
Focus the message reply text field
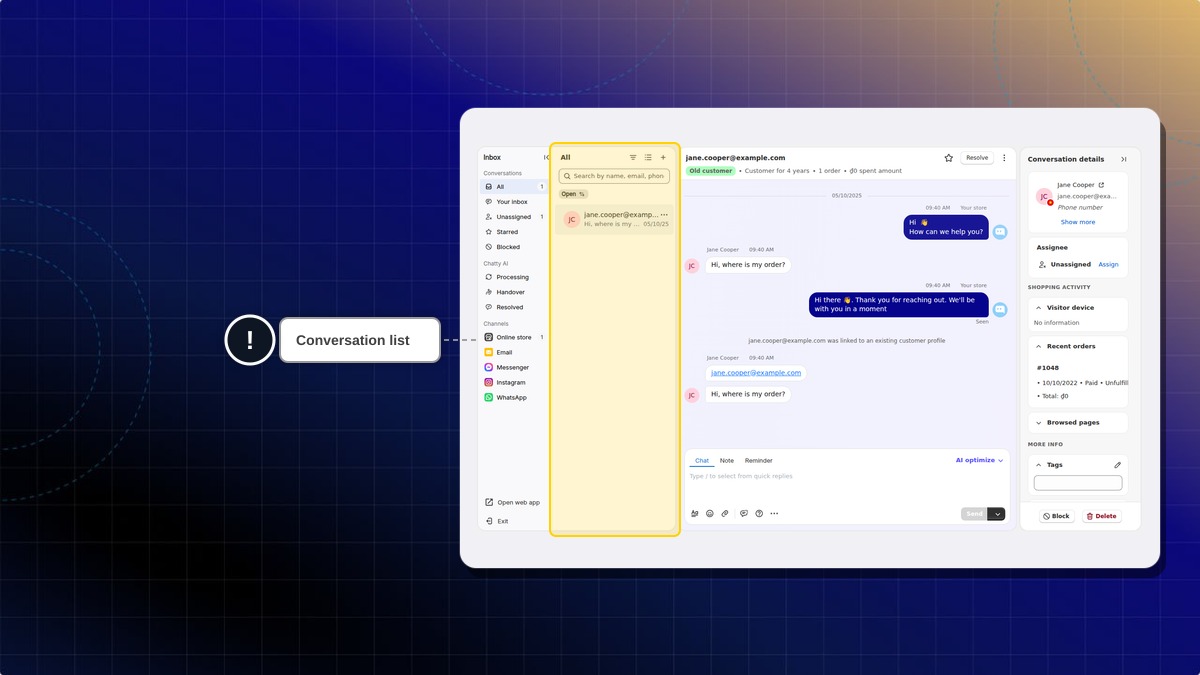click(x=847, y=486)
